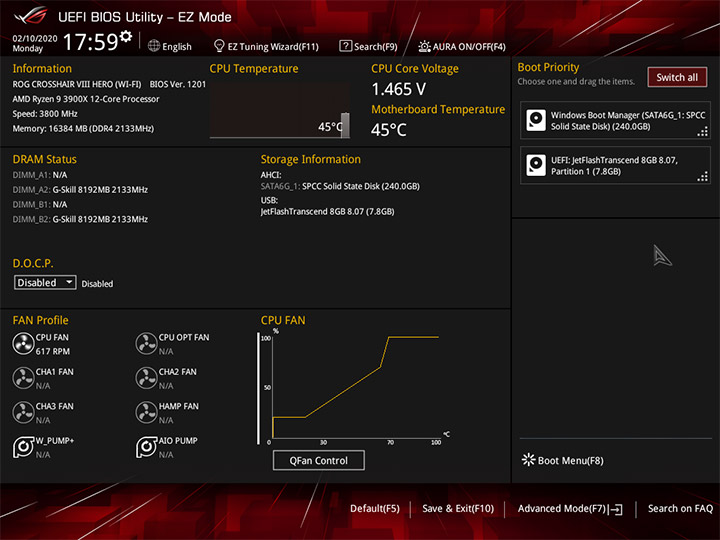
Task: Open Search on FAQ link
Action: point(680,509)
